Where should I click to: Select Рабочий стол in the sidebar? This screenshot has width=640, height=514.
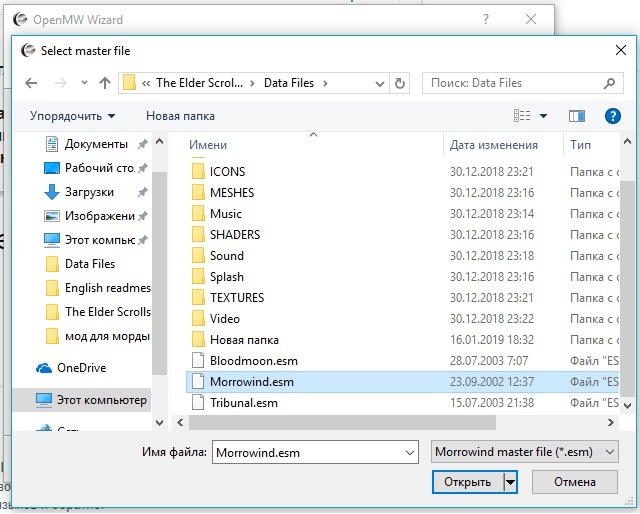pyautogui.click(x=96, y=168)
